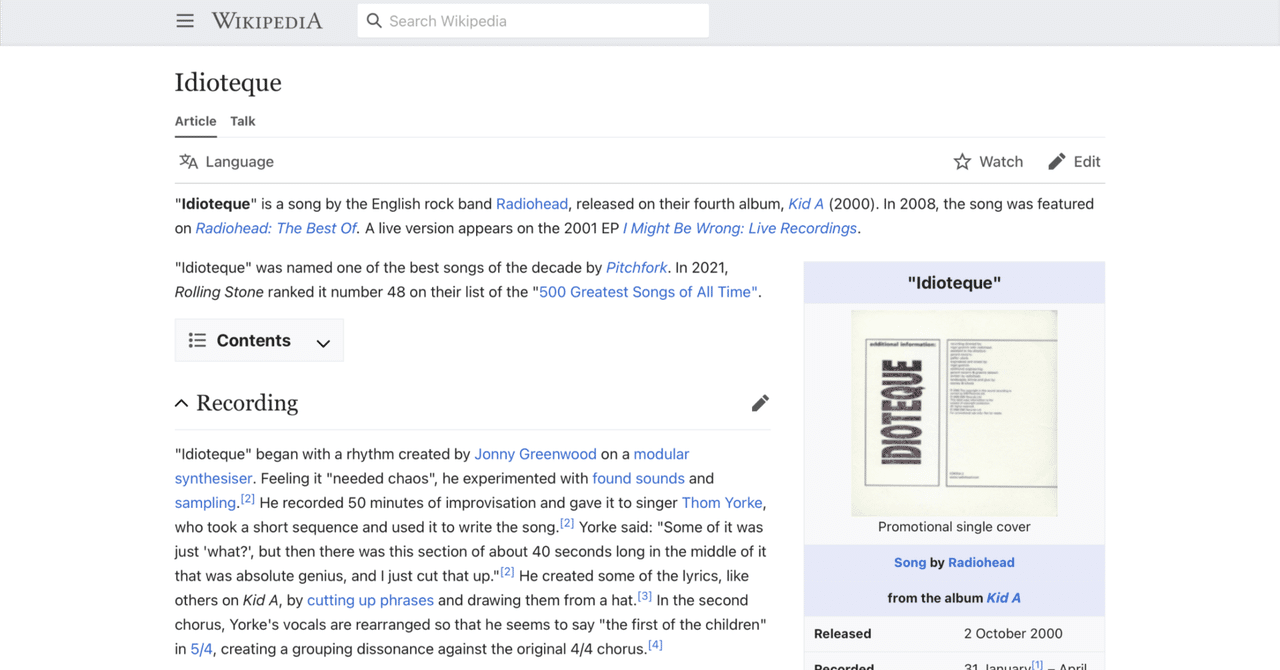Open the Language selector
Viewport: 1280px width, 670px height.
click(x=226, y=162)
